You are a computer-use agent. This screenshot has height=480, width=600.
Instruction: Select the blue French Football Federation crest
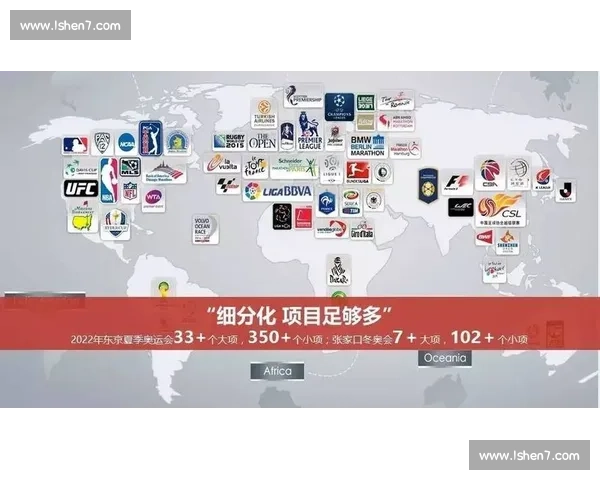(x=327, y=202)
